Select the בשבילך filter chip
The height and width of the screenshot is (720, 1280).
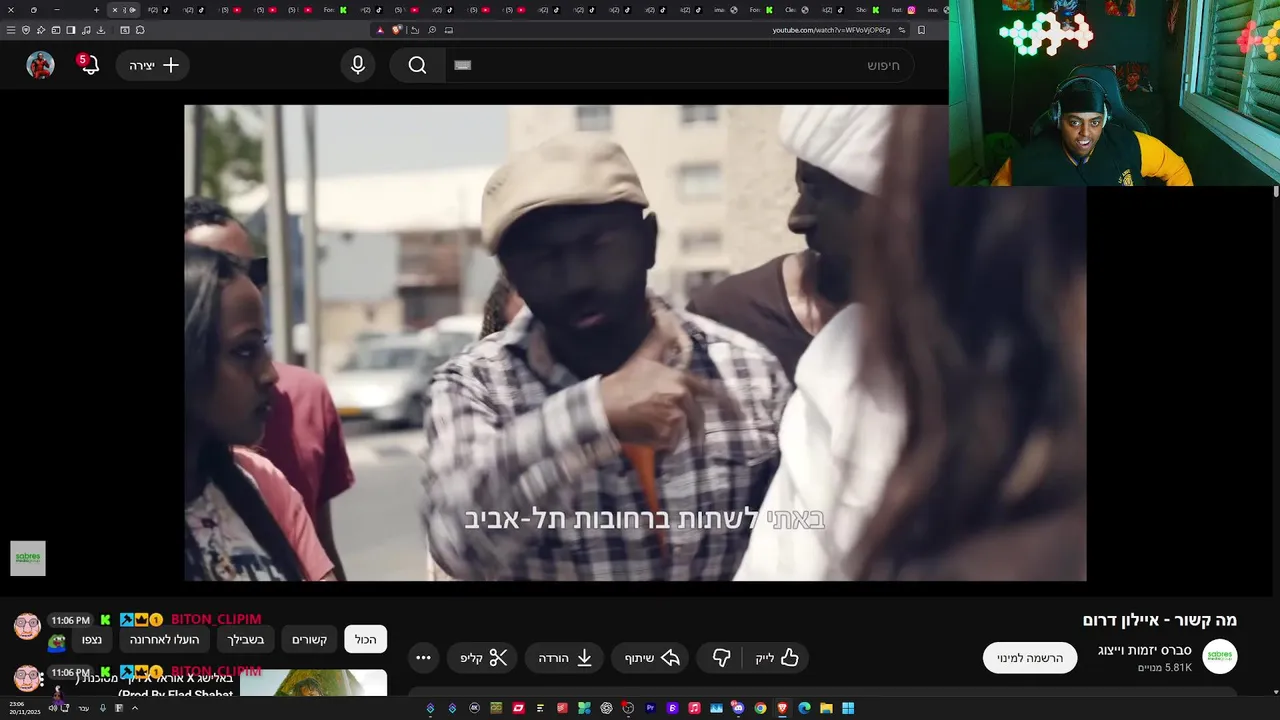pyautogui.click(x=245, y=639)
